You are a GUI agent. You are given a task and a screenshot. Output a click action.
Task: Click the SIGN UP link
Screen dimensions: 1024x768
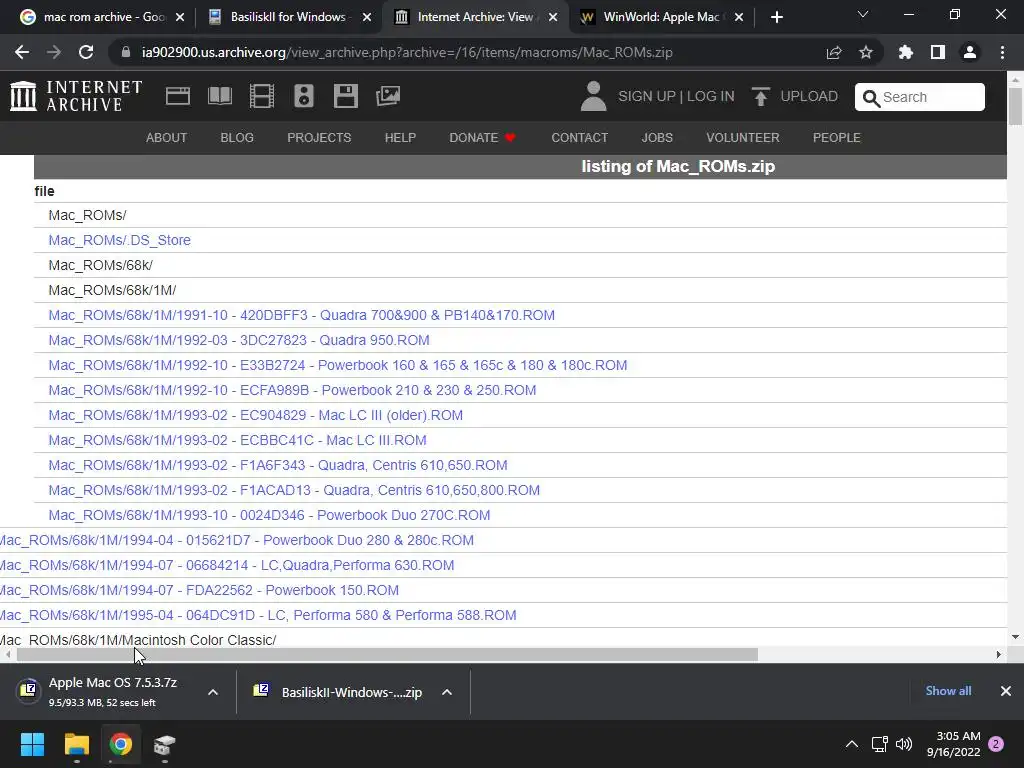(647, 97)
